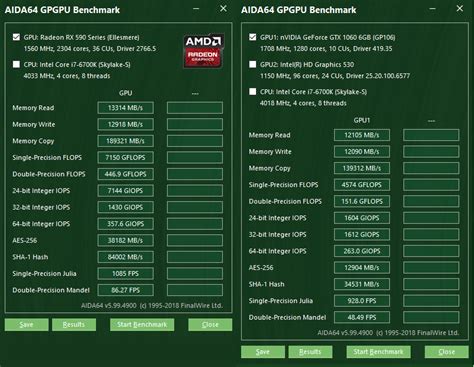The image size is (474, 367).
Task: Open Results in the GTX 1060 window
Action: 310,352
